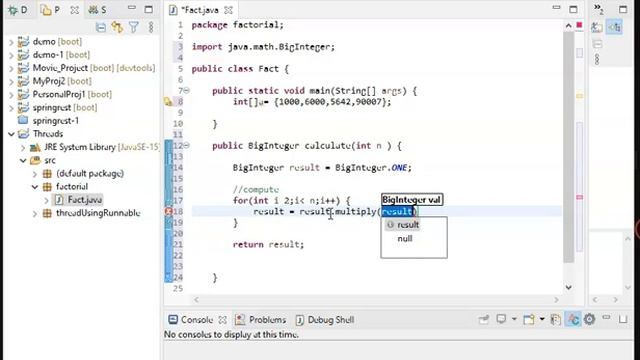Image resolution: width=640 pixels, height=360 pixels.
Task: Expand the MyProj2 [boot] project
Action: pos(11,81)
